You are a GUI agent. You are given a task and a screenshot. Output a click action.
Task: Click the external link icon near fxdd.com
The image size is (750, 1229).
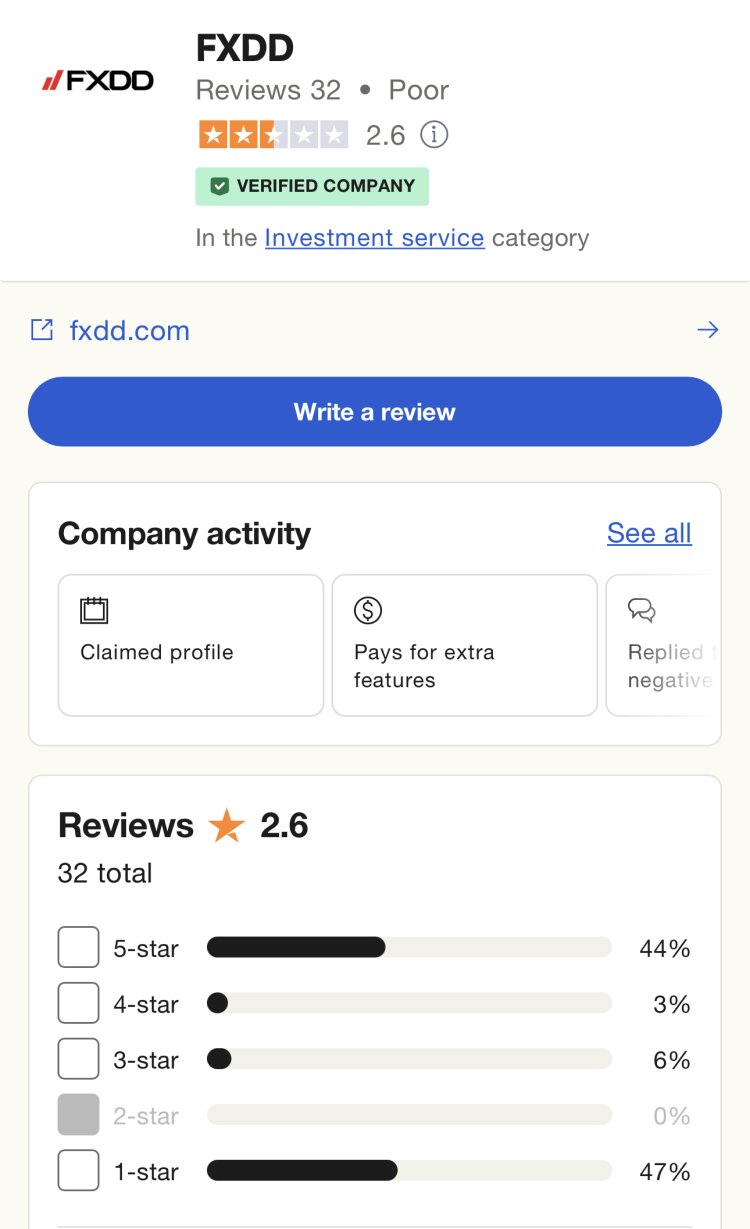coord(42,330)
